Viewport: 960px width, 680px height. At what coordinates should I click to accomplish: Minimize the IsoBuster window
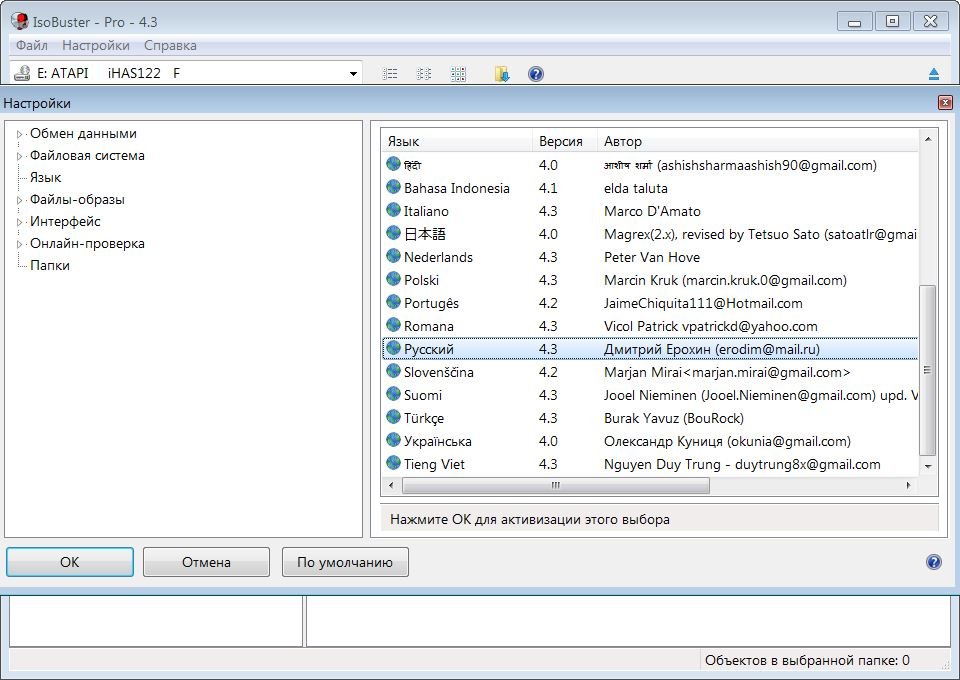tap(855, 21)
